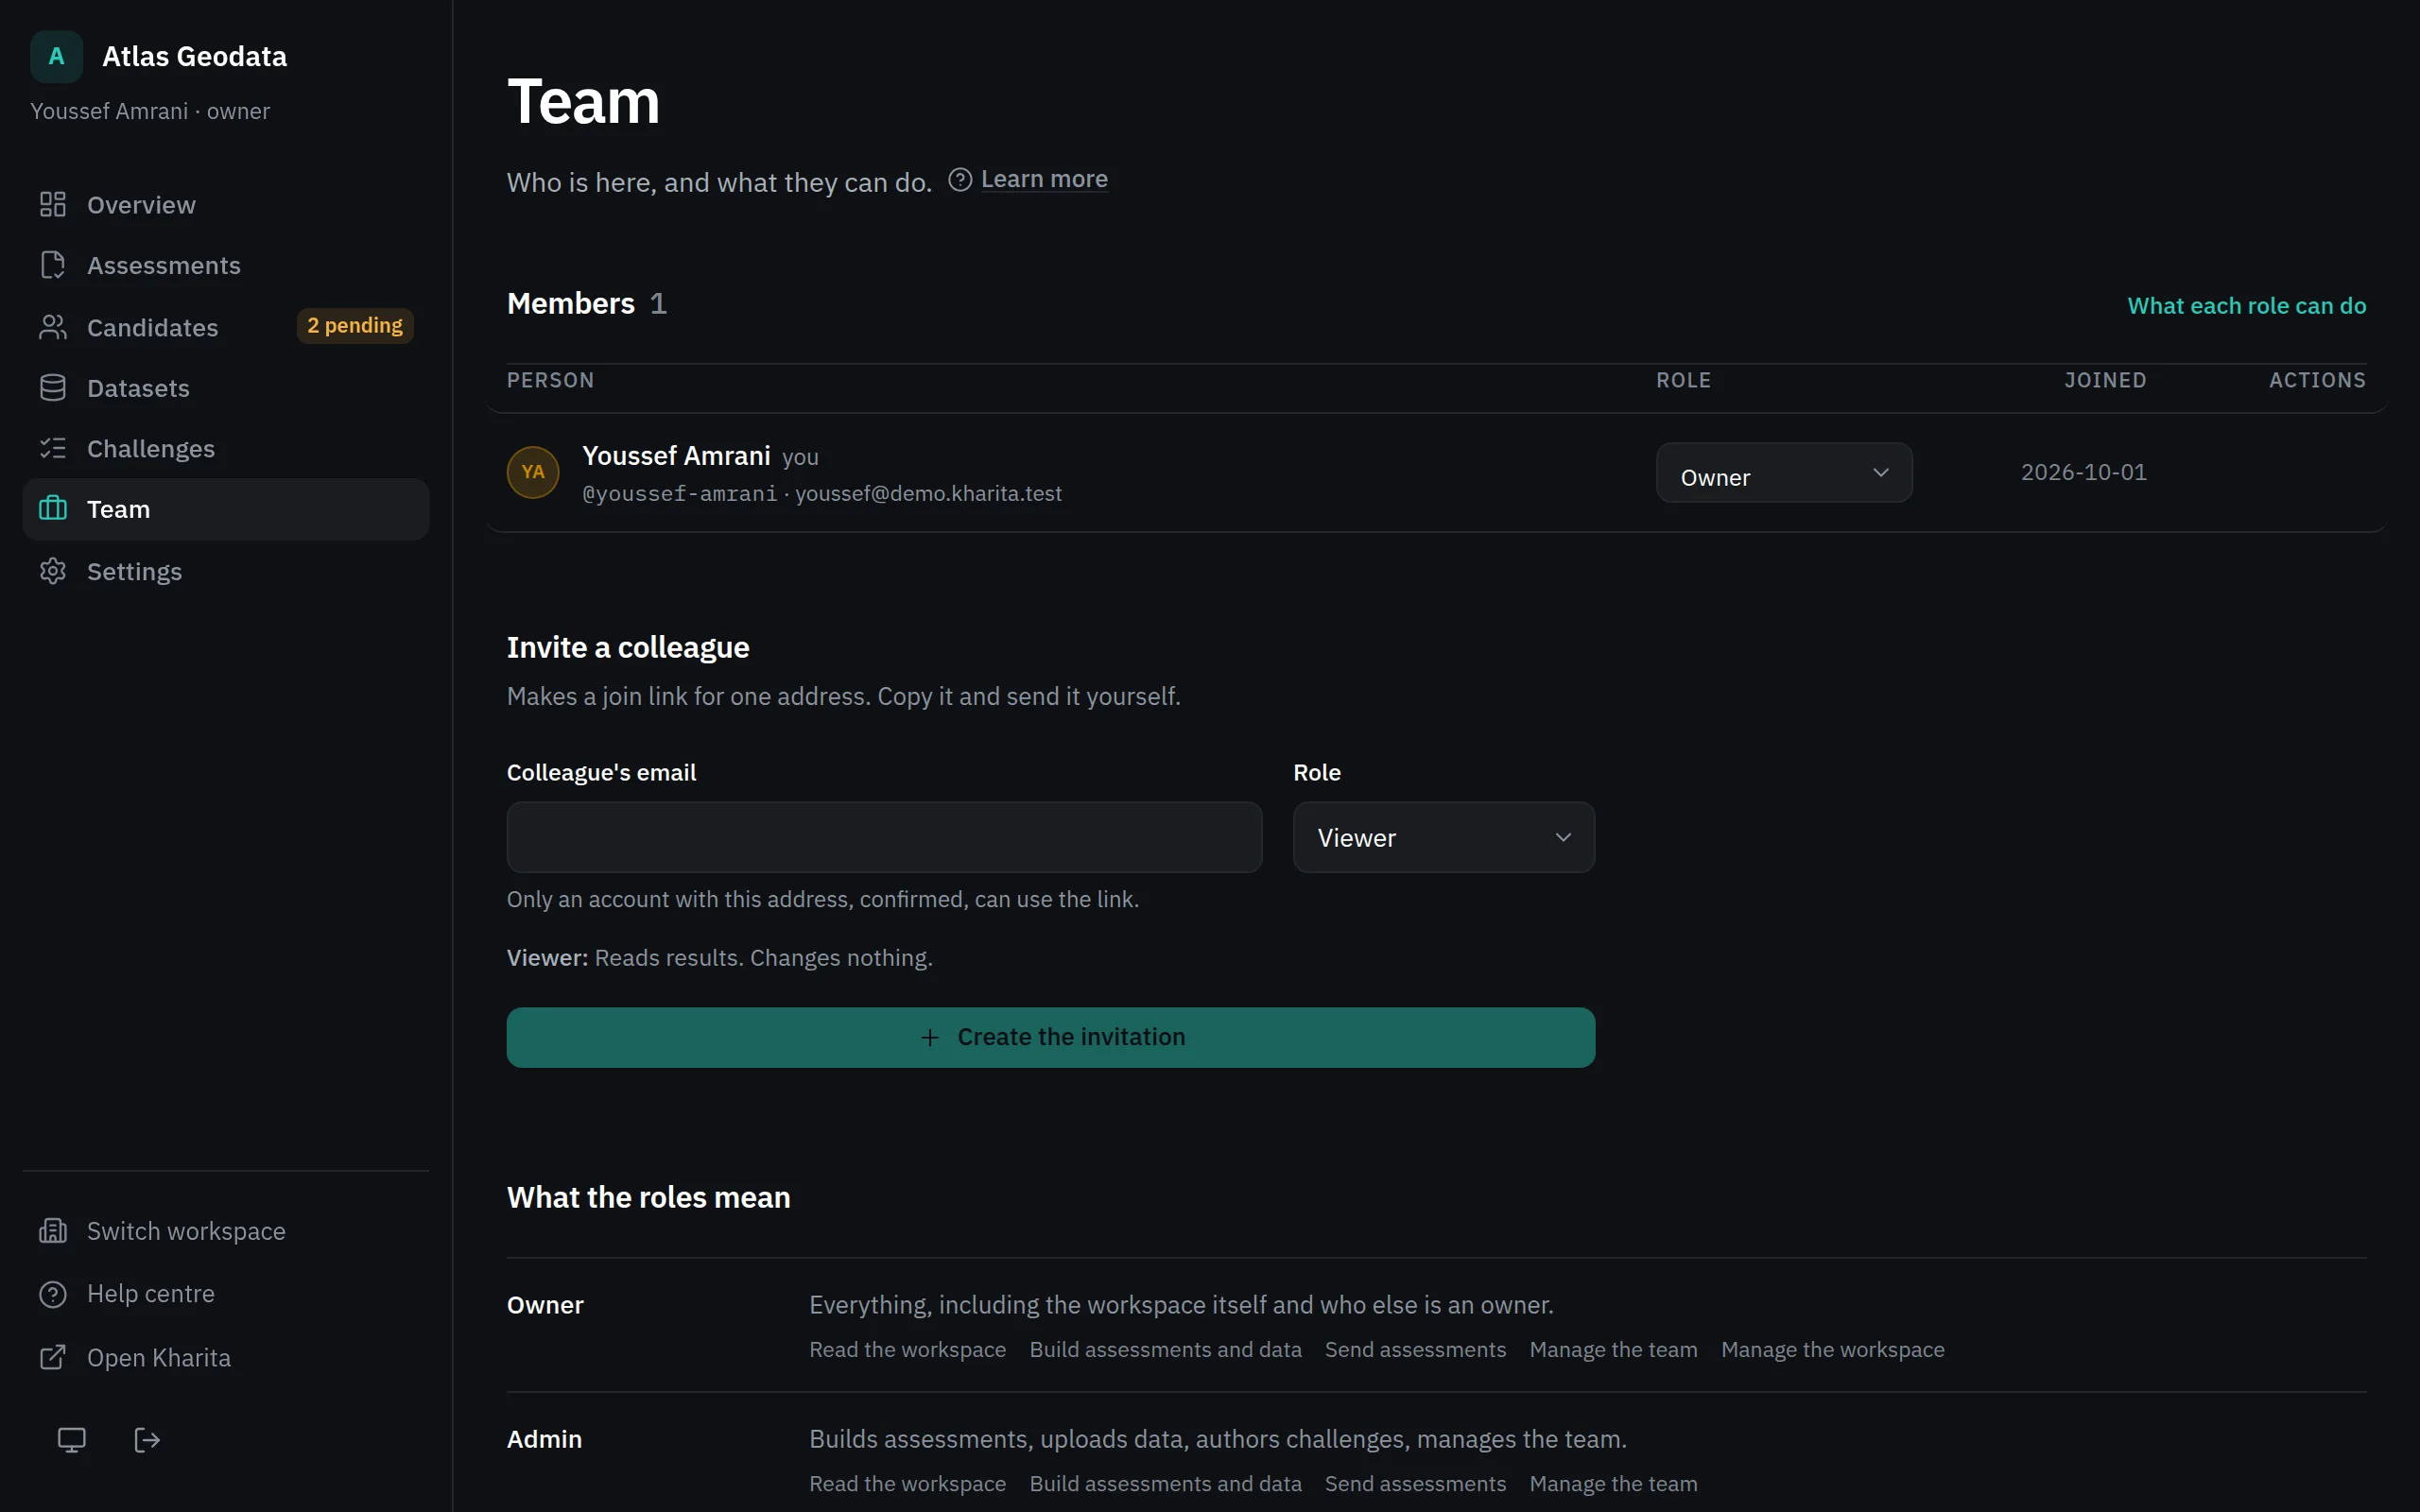
Task: Open Candidates in the sidebar
Action: click(x=226, y=327)
